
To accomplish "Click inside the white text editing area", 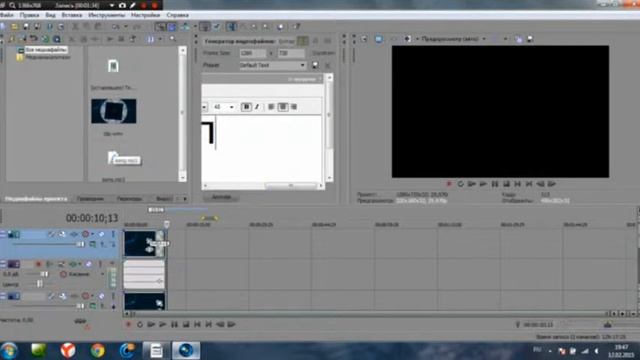I will tap(262, 149).
